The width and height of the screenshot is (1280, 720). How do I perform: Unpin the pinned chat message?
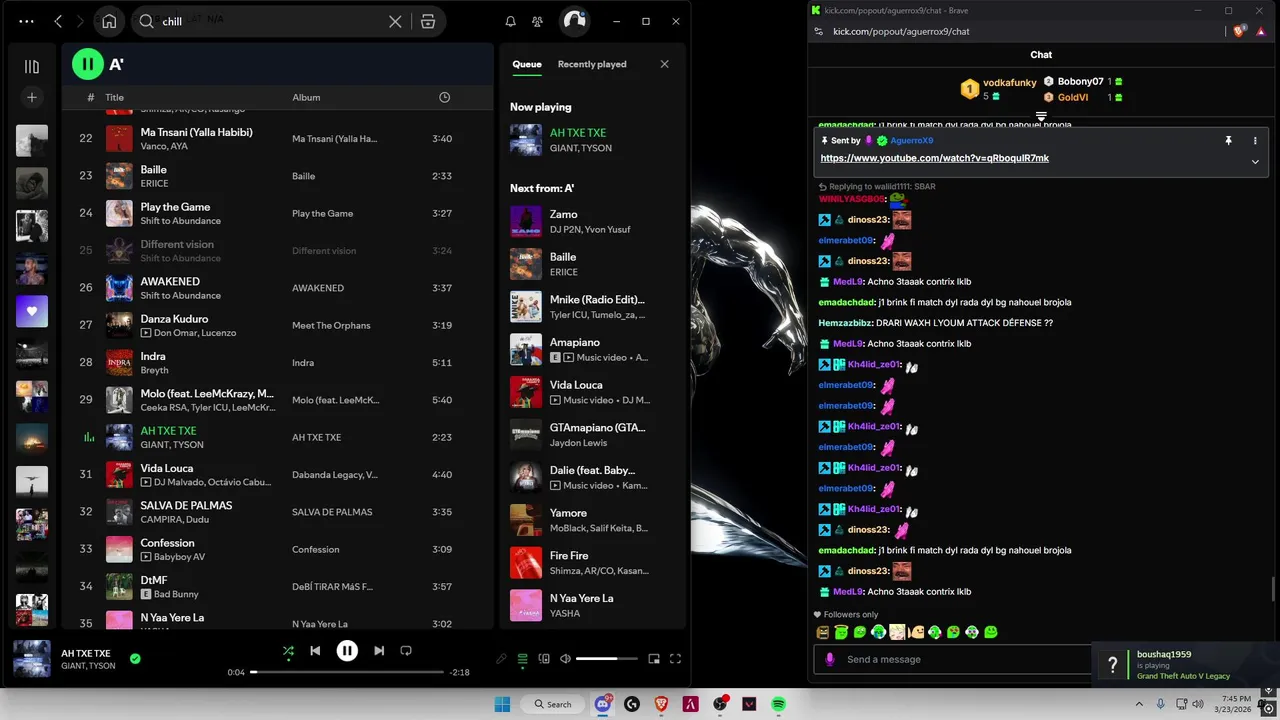[1228, 141]
